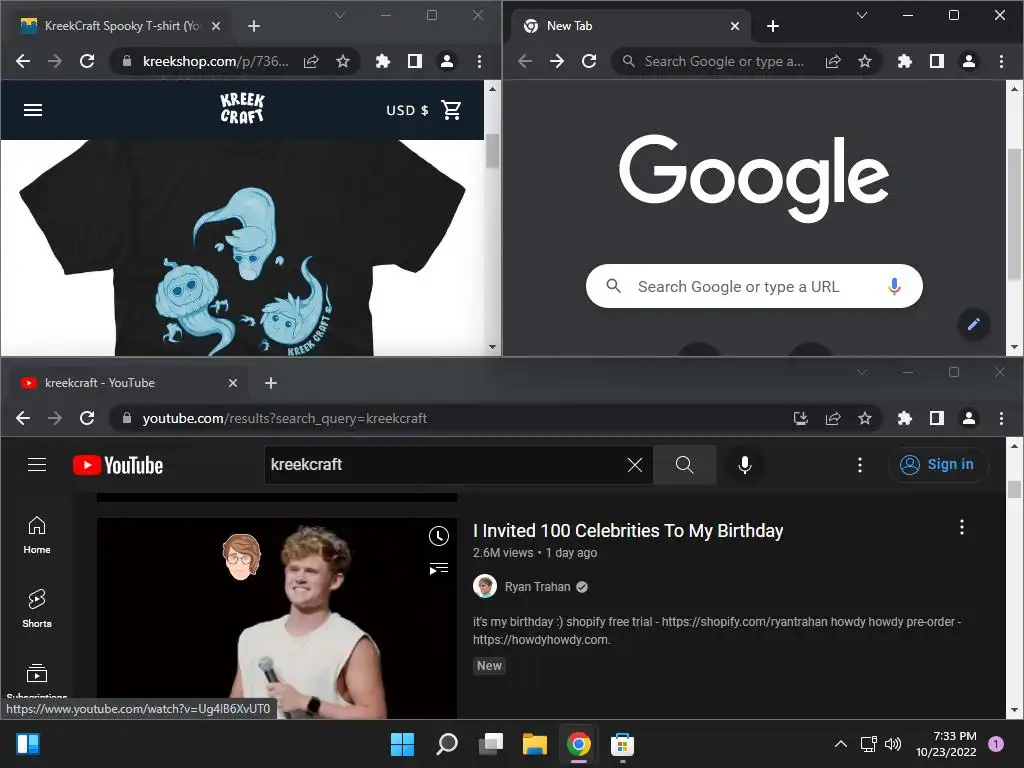Click the YouTube search magnifier button
Viewport: 1024px width, 768px height.
684,464
